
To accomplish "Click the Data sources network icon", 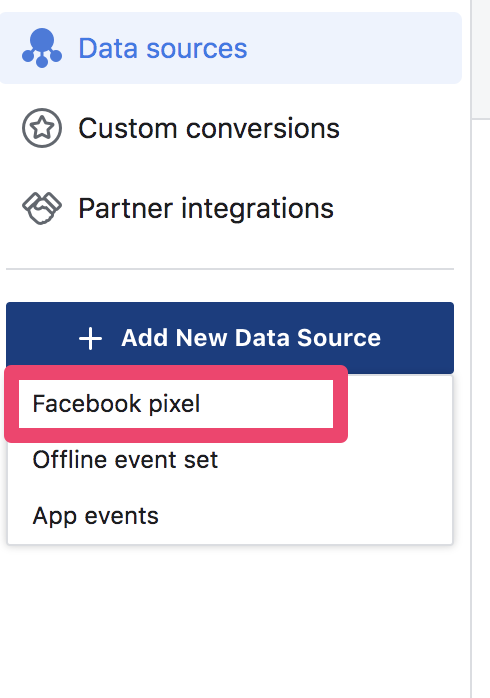I will [42, 48].
